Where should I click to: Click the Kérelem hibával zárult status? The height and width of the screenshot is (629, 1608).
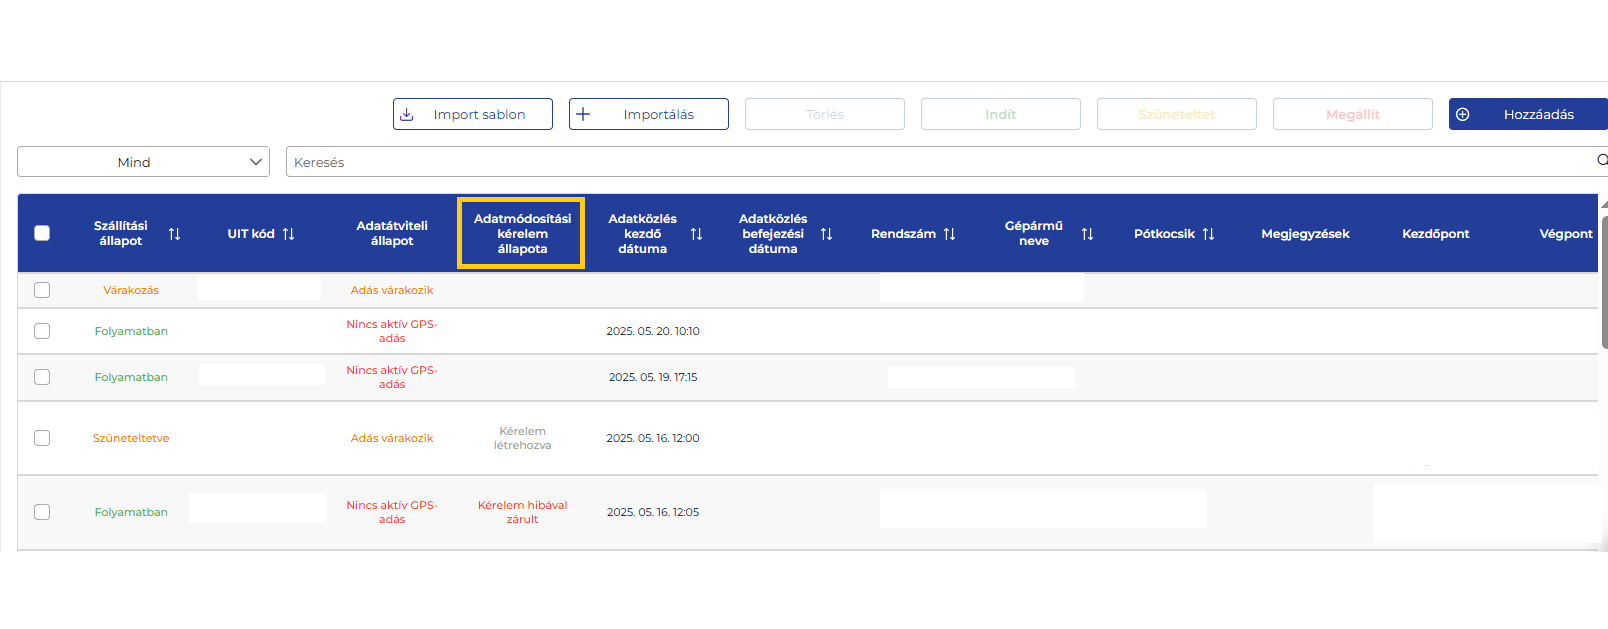[522, 512]
